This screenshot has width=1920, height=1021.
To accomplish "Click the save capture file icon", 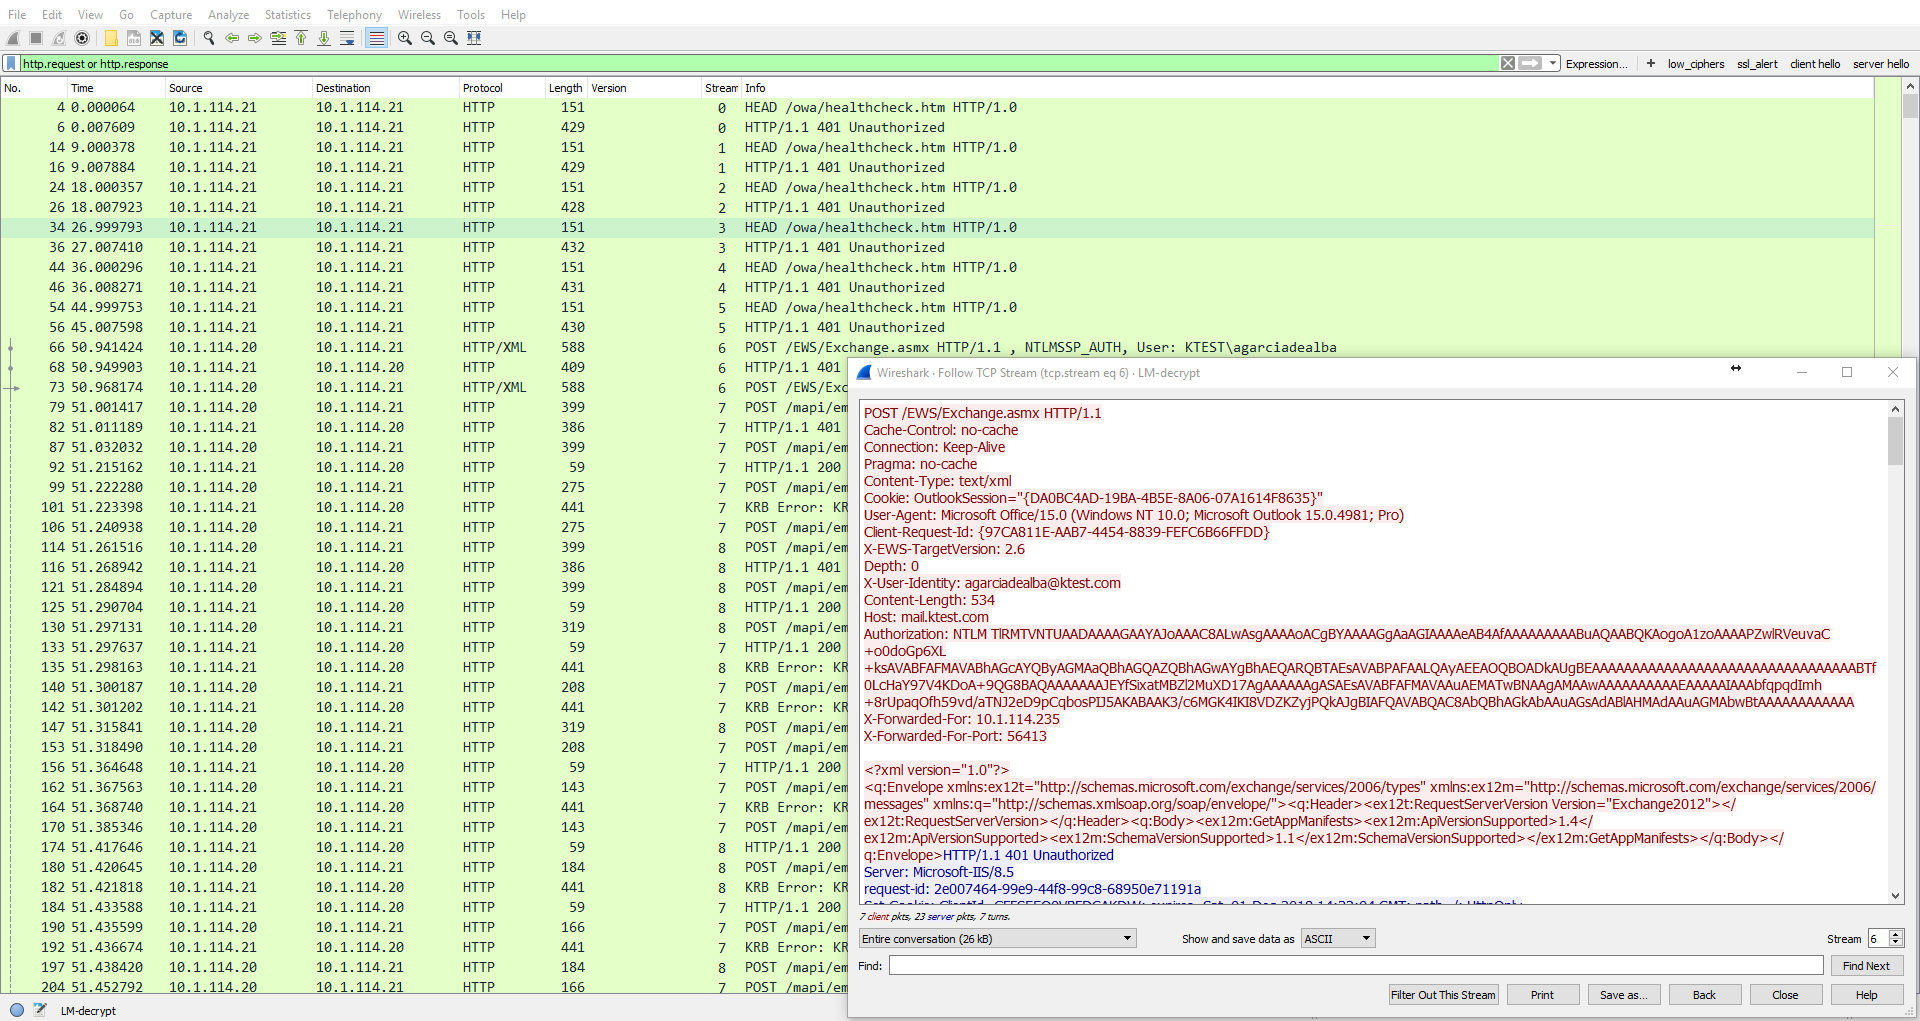I will 134,38.
